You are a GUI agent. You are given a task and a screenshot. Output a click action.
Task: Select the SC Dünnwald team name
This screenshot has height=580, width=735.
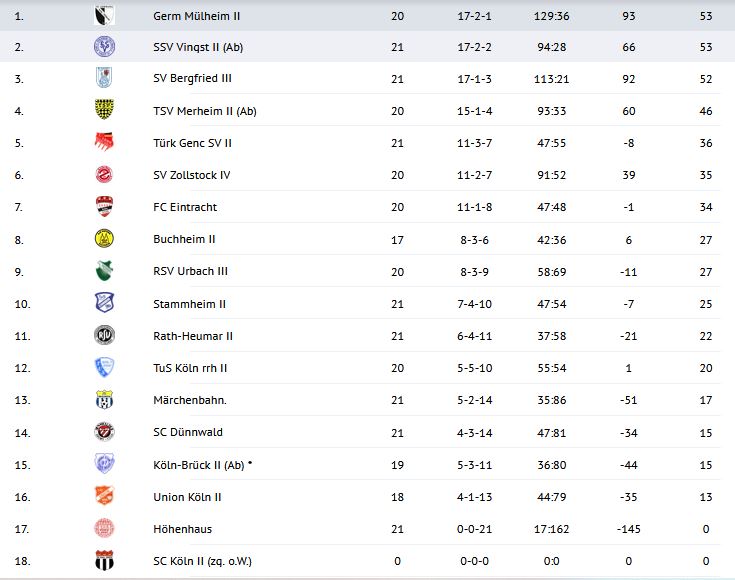click(x=188, y=432)
